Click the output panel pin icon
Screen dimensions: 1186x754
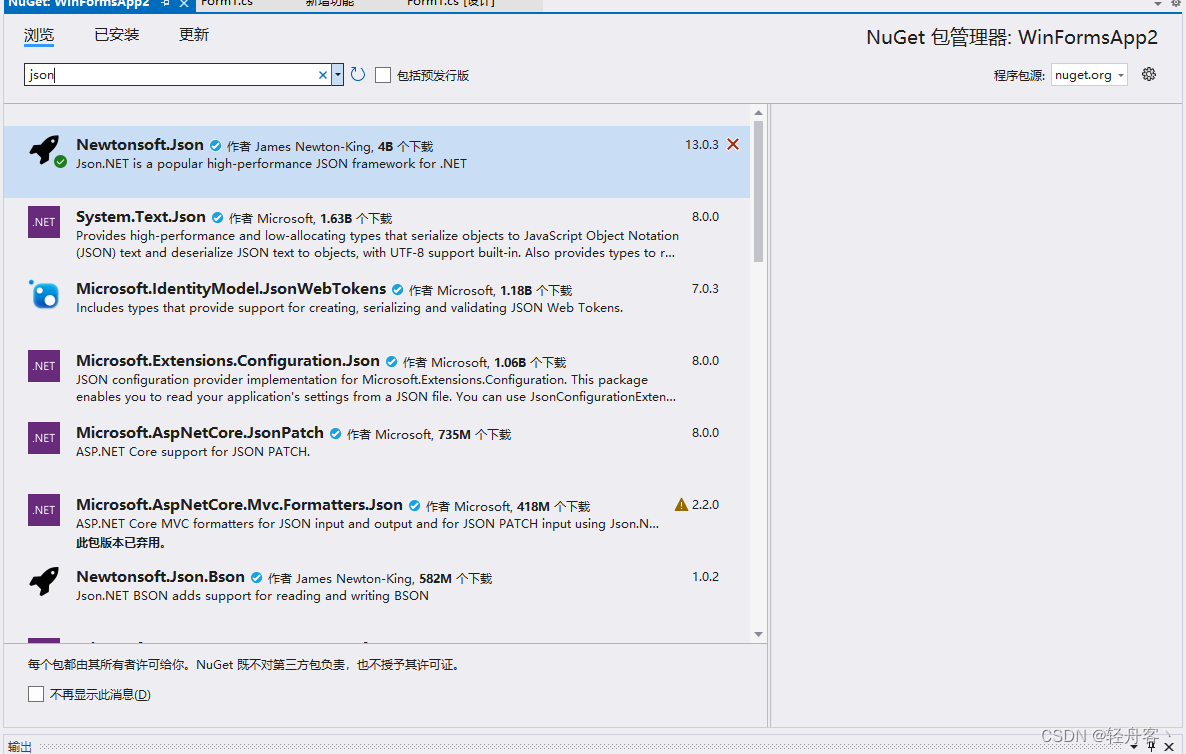tap(1151, 746)
